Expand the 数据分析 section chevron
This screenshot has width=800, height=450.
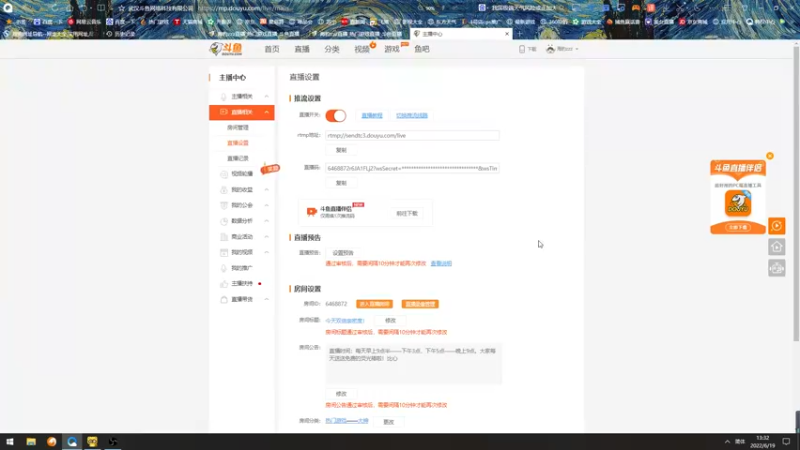(x=266, y=221)
